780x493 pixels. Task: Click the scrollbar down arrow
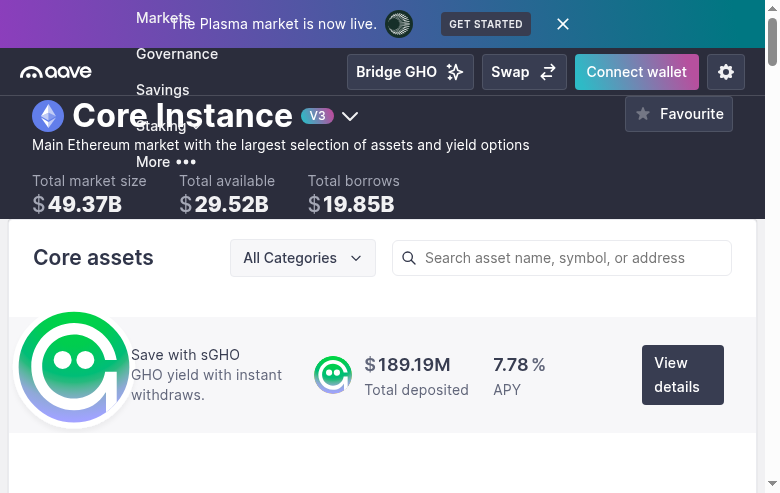pos(772,484)
